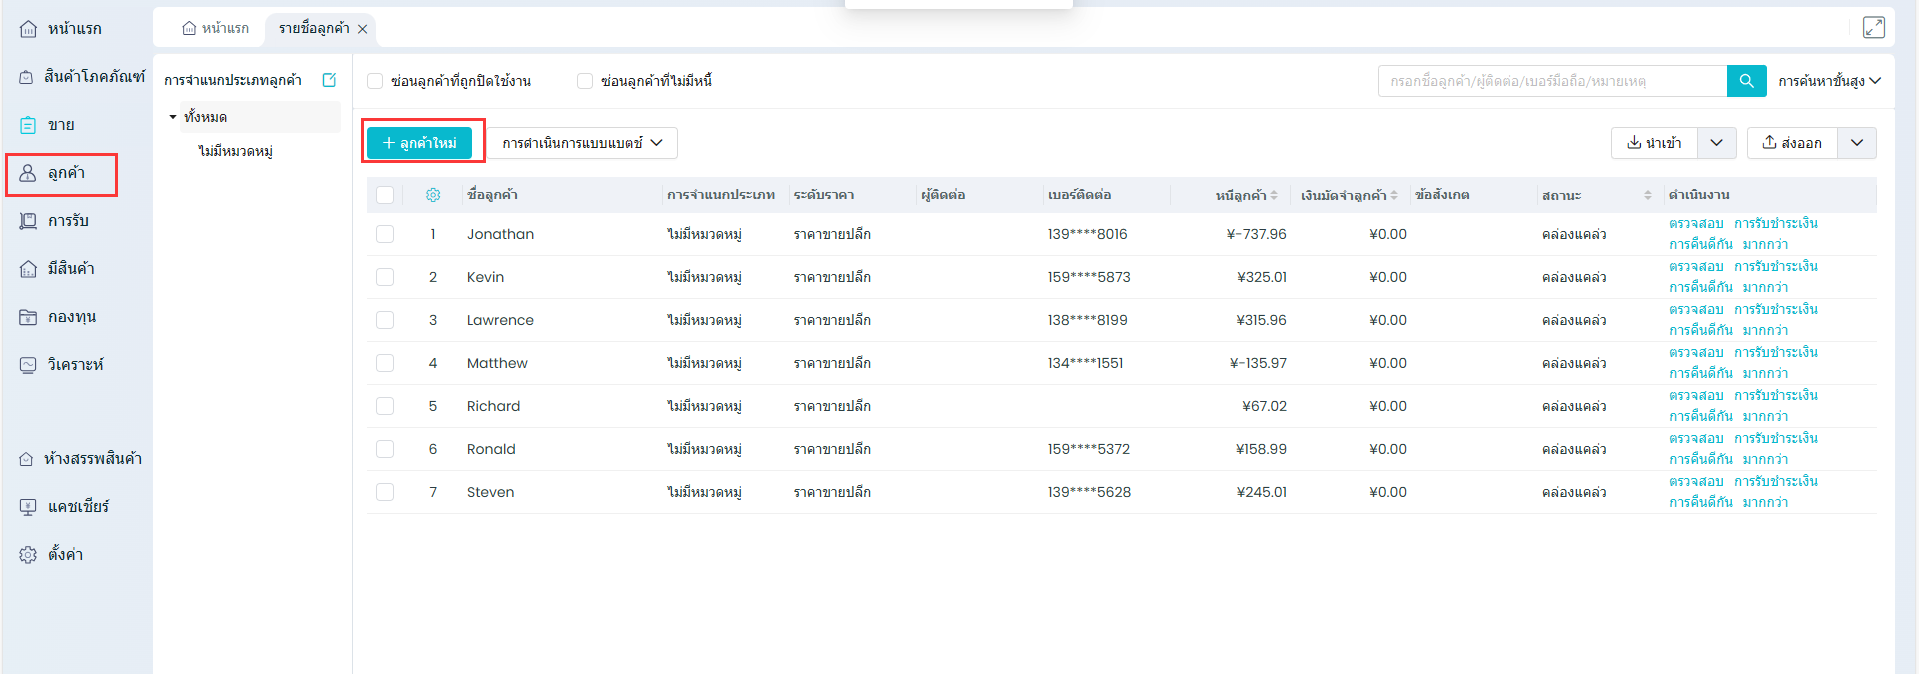Switch to the home (หน้าแรก) tab
The height and width of the screenshot is (674, 1919).
[x=215, y=28]
